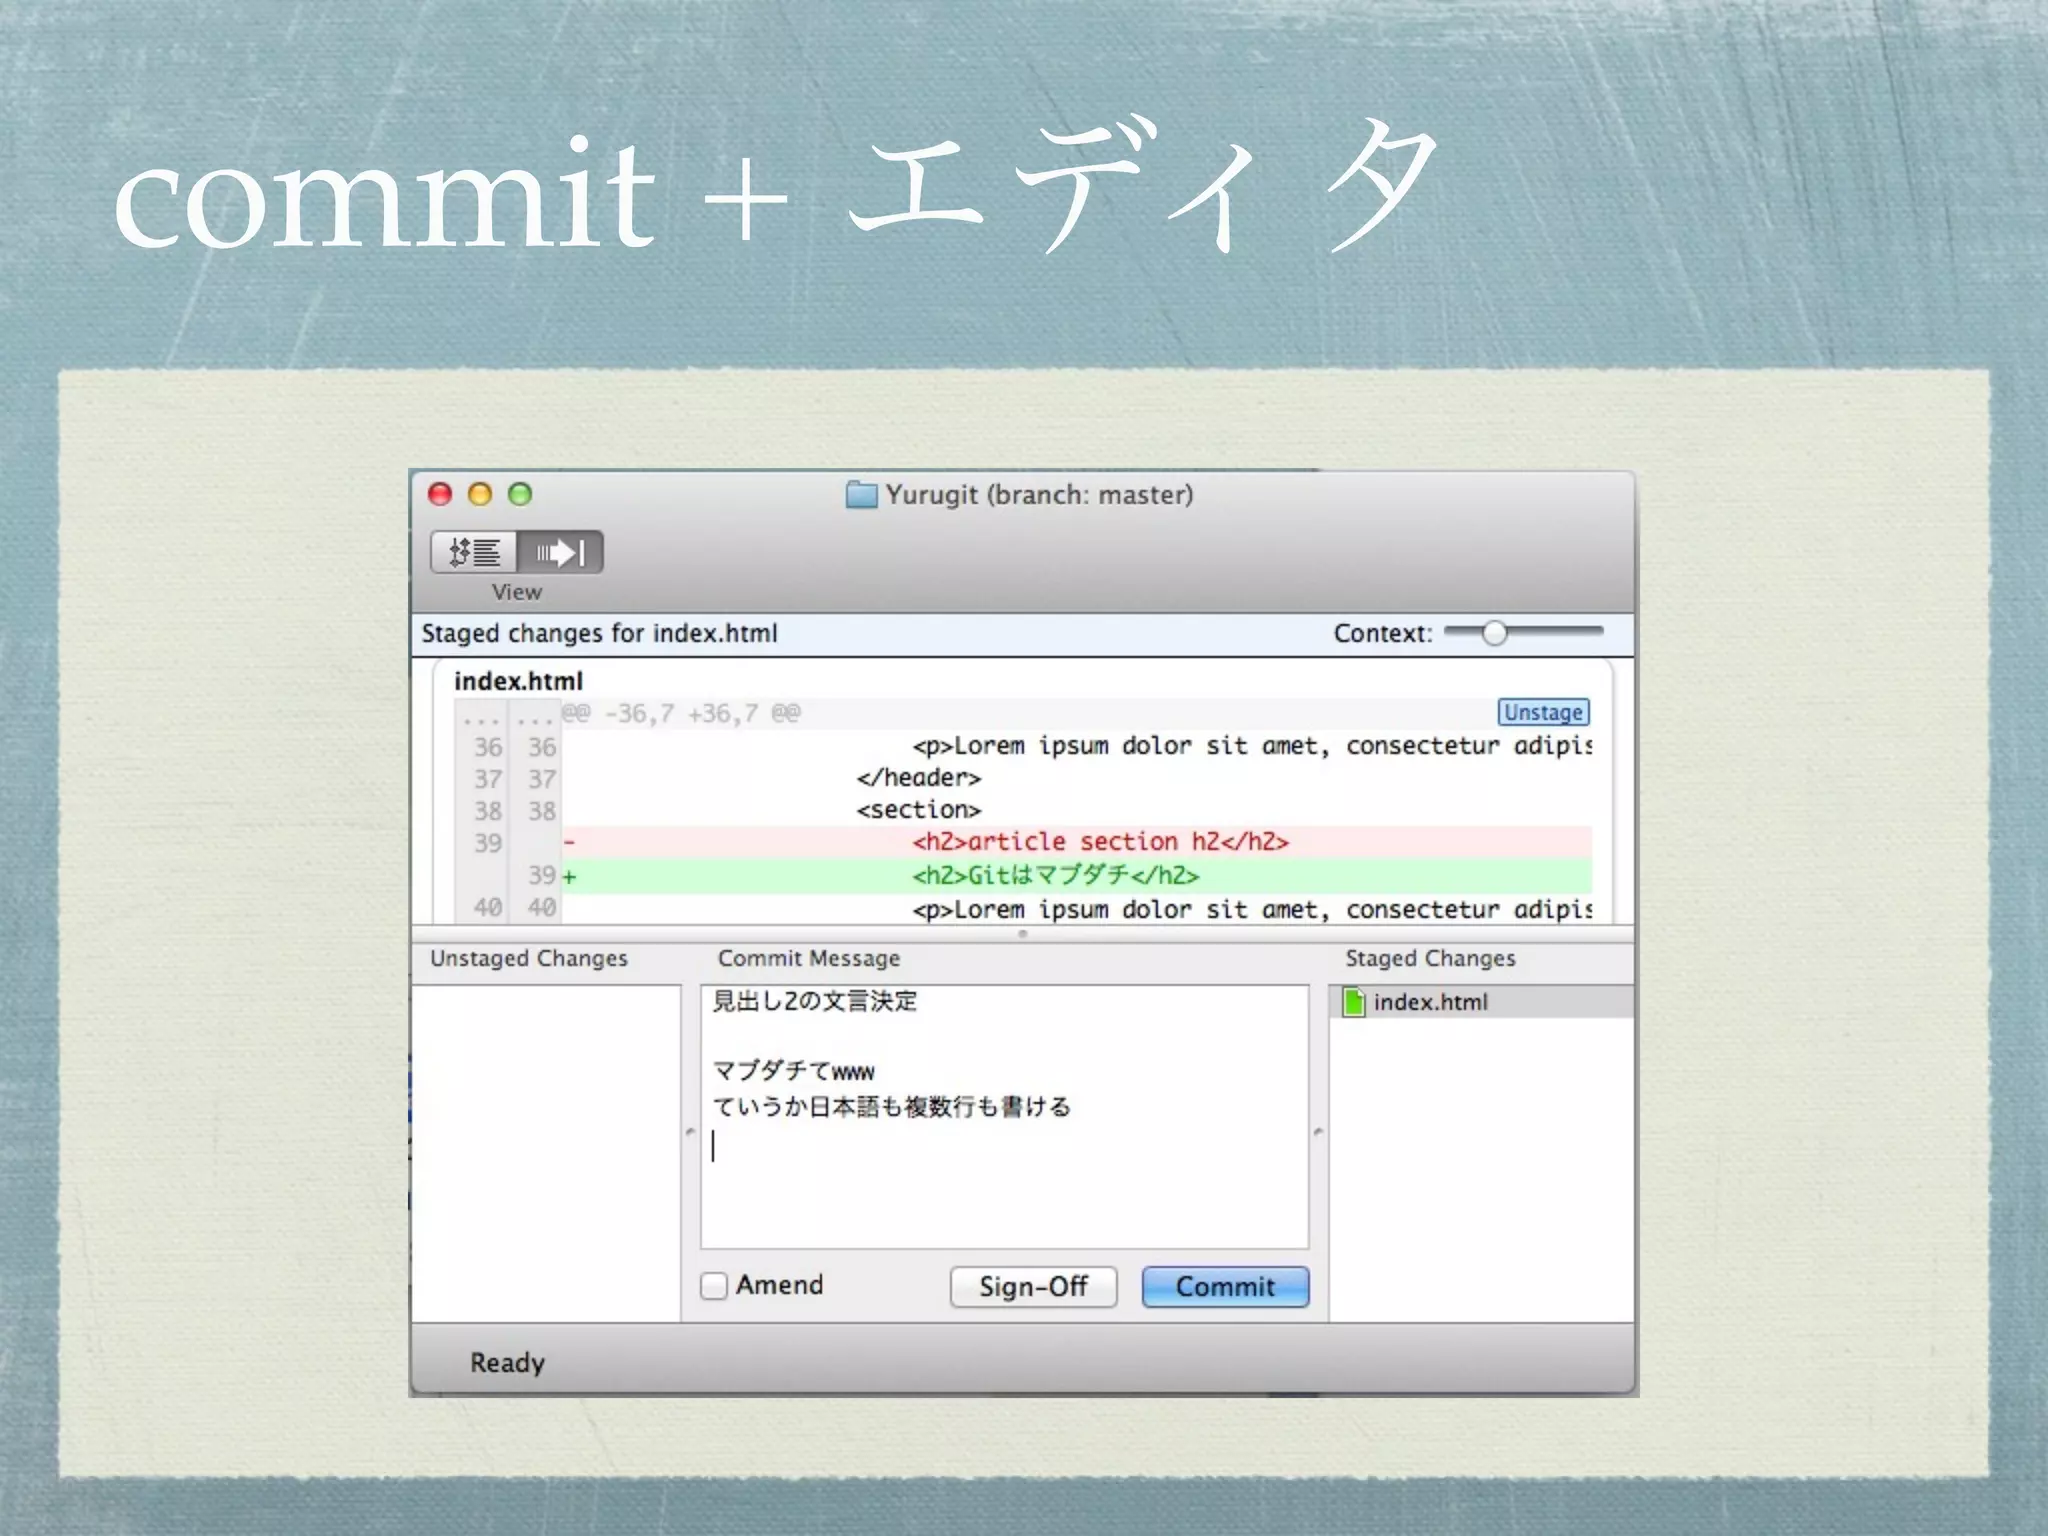2048x1536 pixels.
Task: Click the splitter handle right of Commit Message
Action: tap(1318, 1132)
